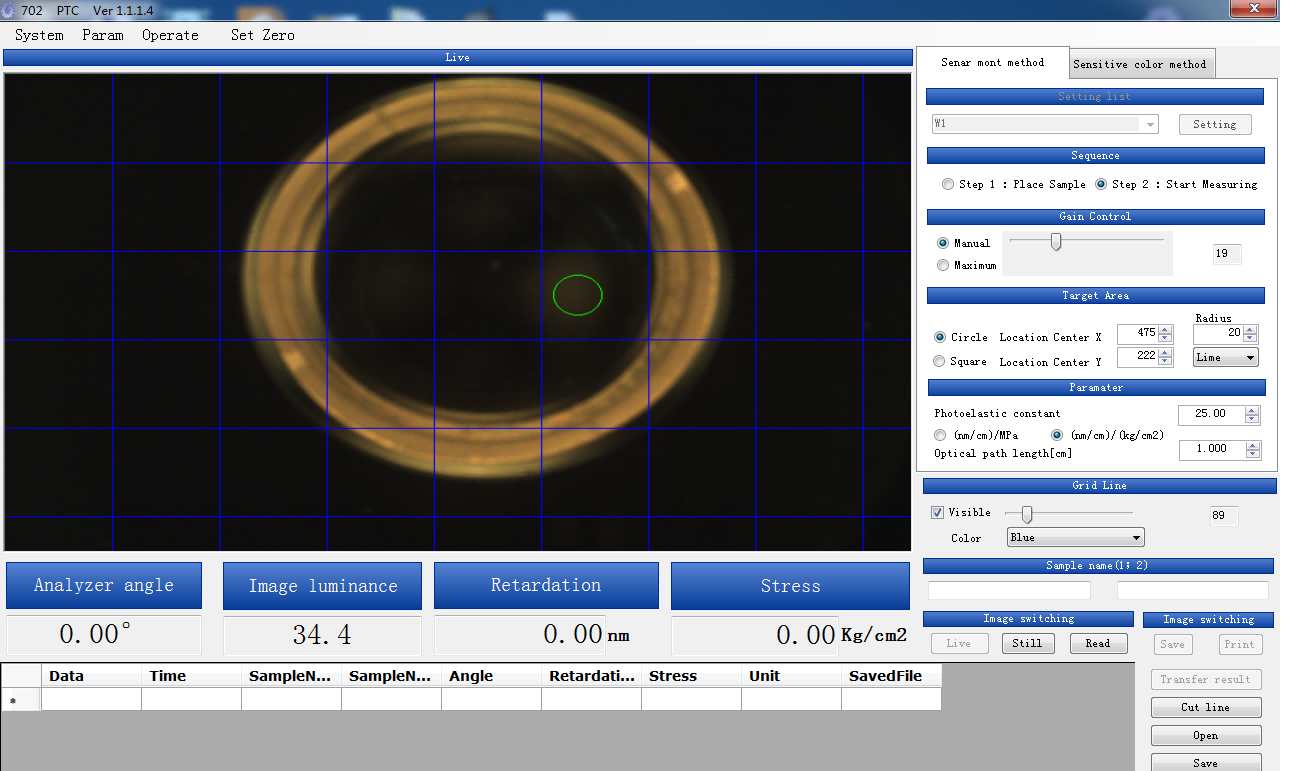
Task: Decrease Location Center Y spinner down arrow
Action: pyautogui.click(x=1164, y=362)
